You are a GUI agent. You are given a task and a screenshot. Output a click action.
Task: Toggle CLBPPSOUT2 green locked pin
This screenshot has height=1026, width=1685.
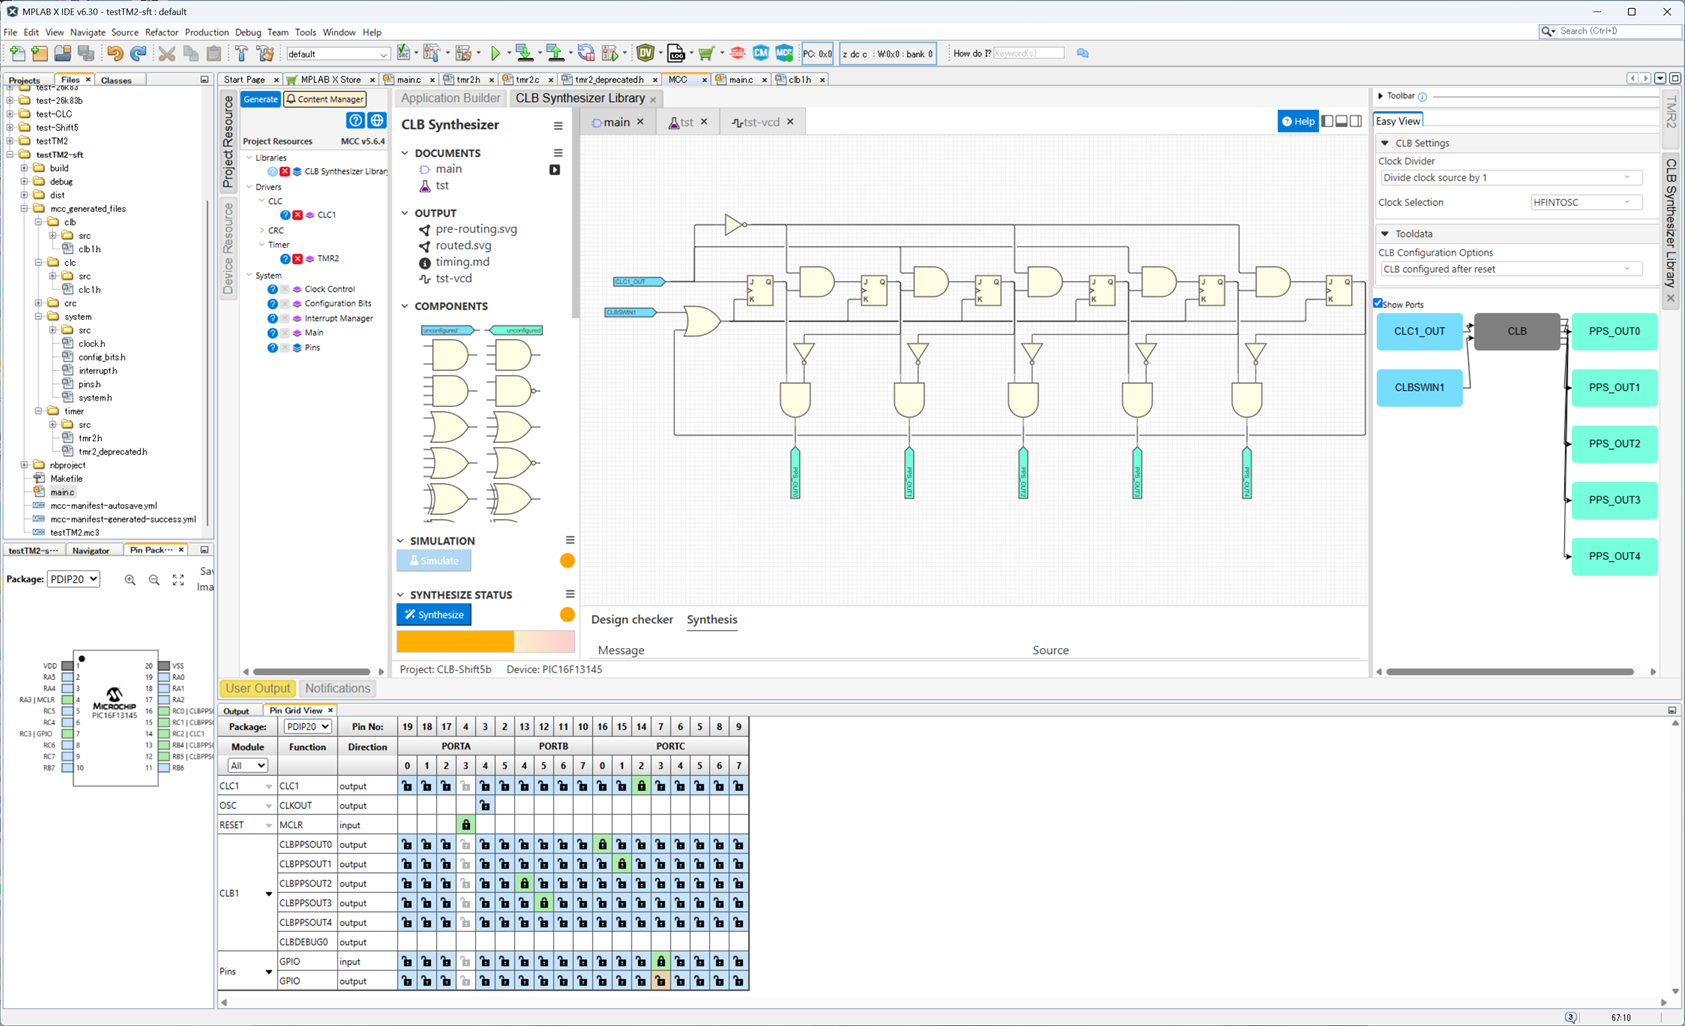524,884
